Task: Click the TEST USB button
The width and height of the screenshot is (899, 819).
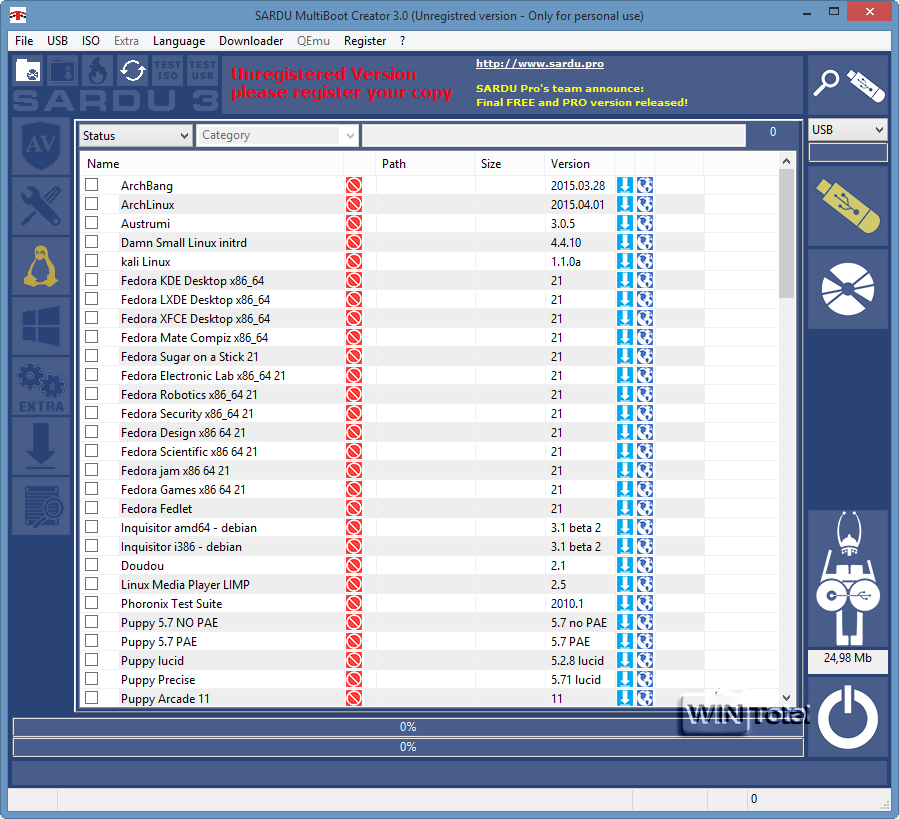Action: pos(202,71)
